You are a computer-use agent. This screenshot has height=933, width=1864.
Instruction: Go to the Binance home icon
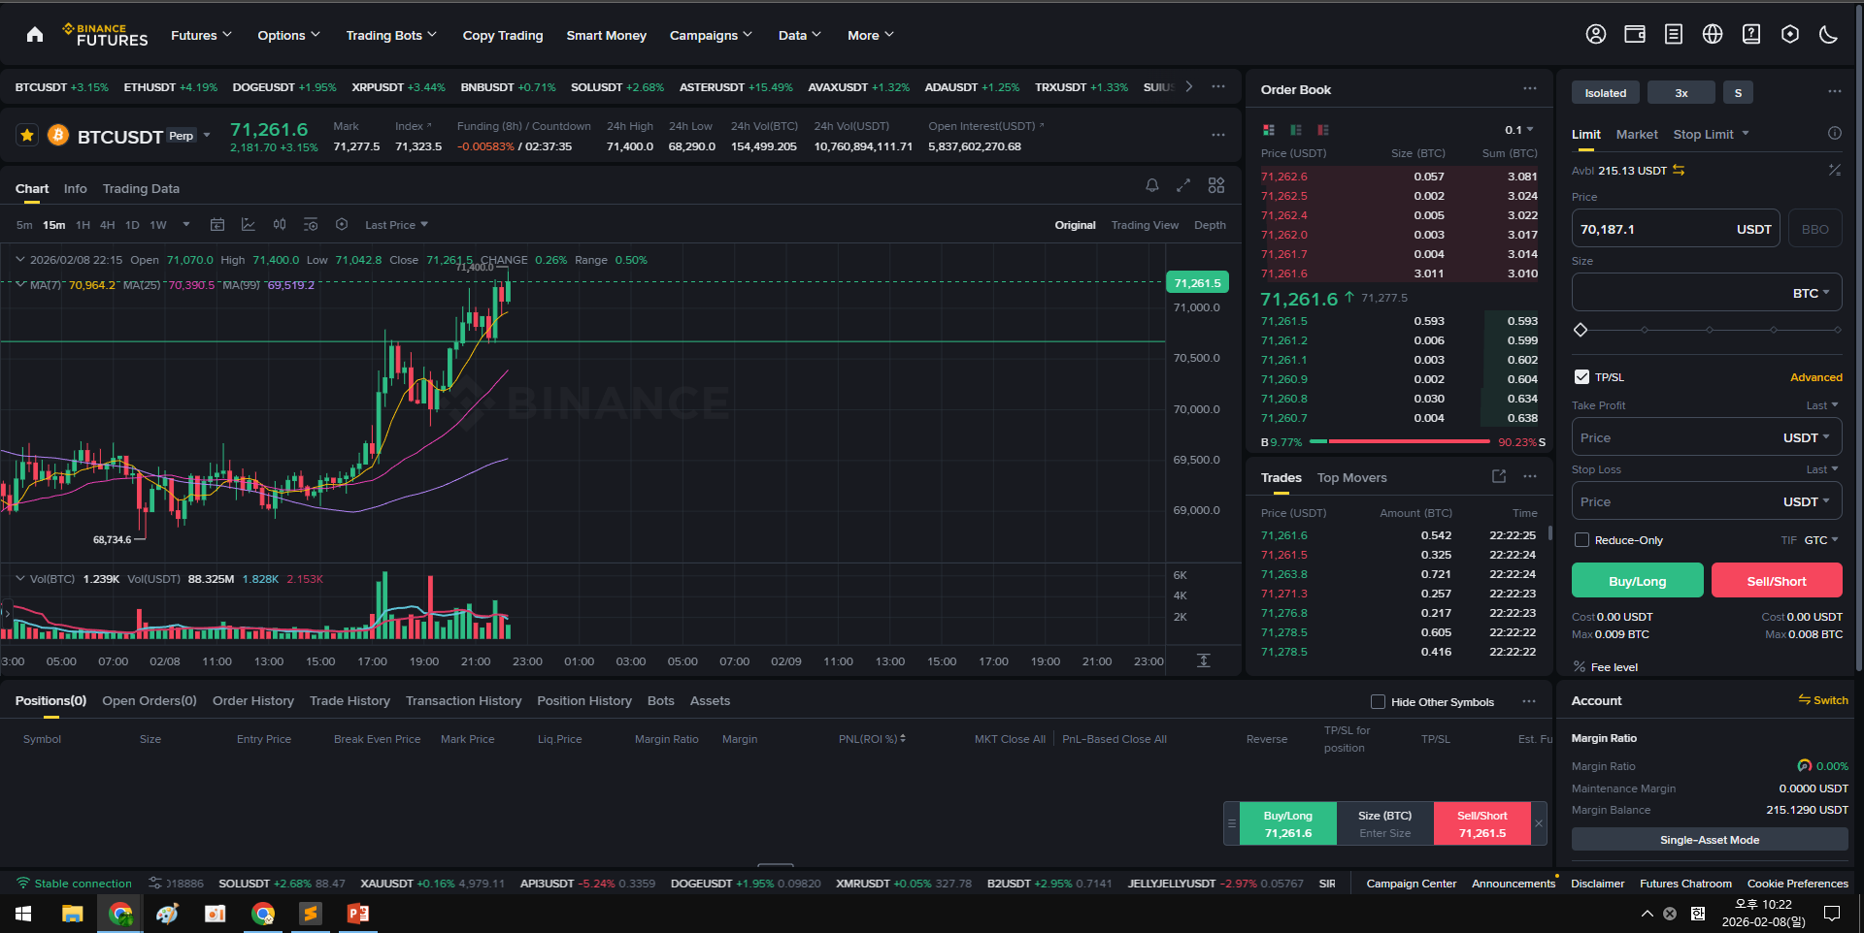click(x=35, y=35)
